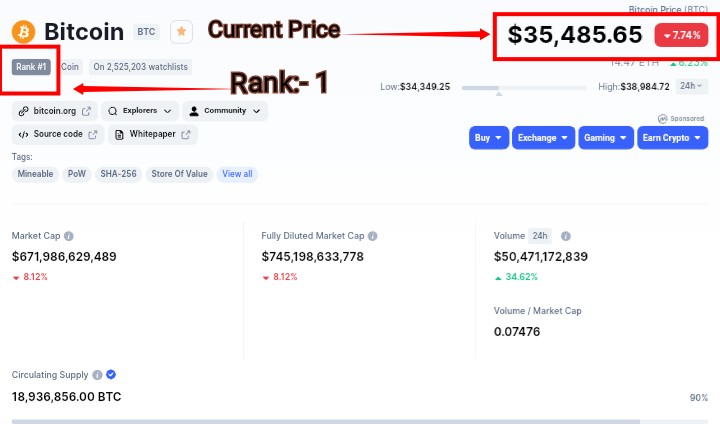Image resolution: width=720 pixels, height=445 pixels.
Task: Open the Buy dropdown button
Action: click(x=489, y=138)
